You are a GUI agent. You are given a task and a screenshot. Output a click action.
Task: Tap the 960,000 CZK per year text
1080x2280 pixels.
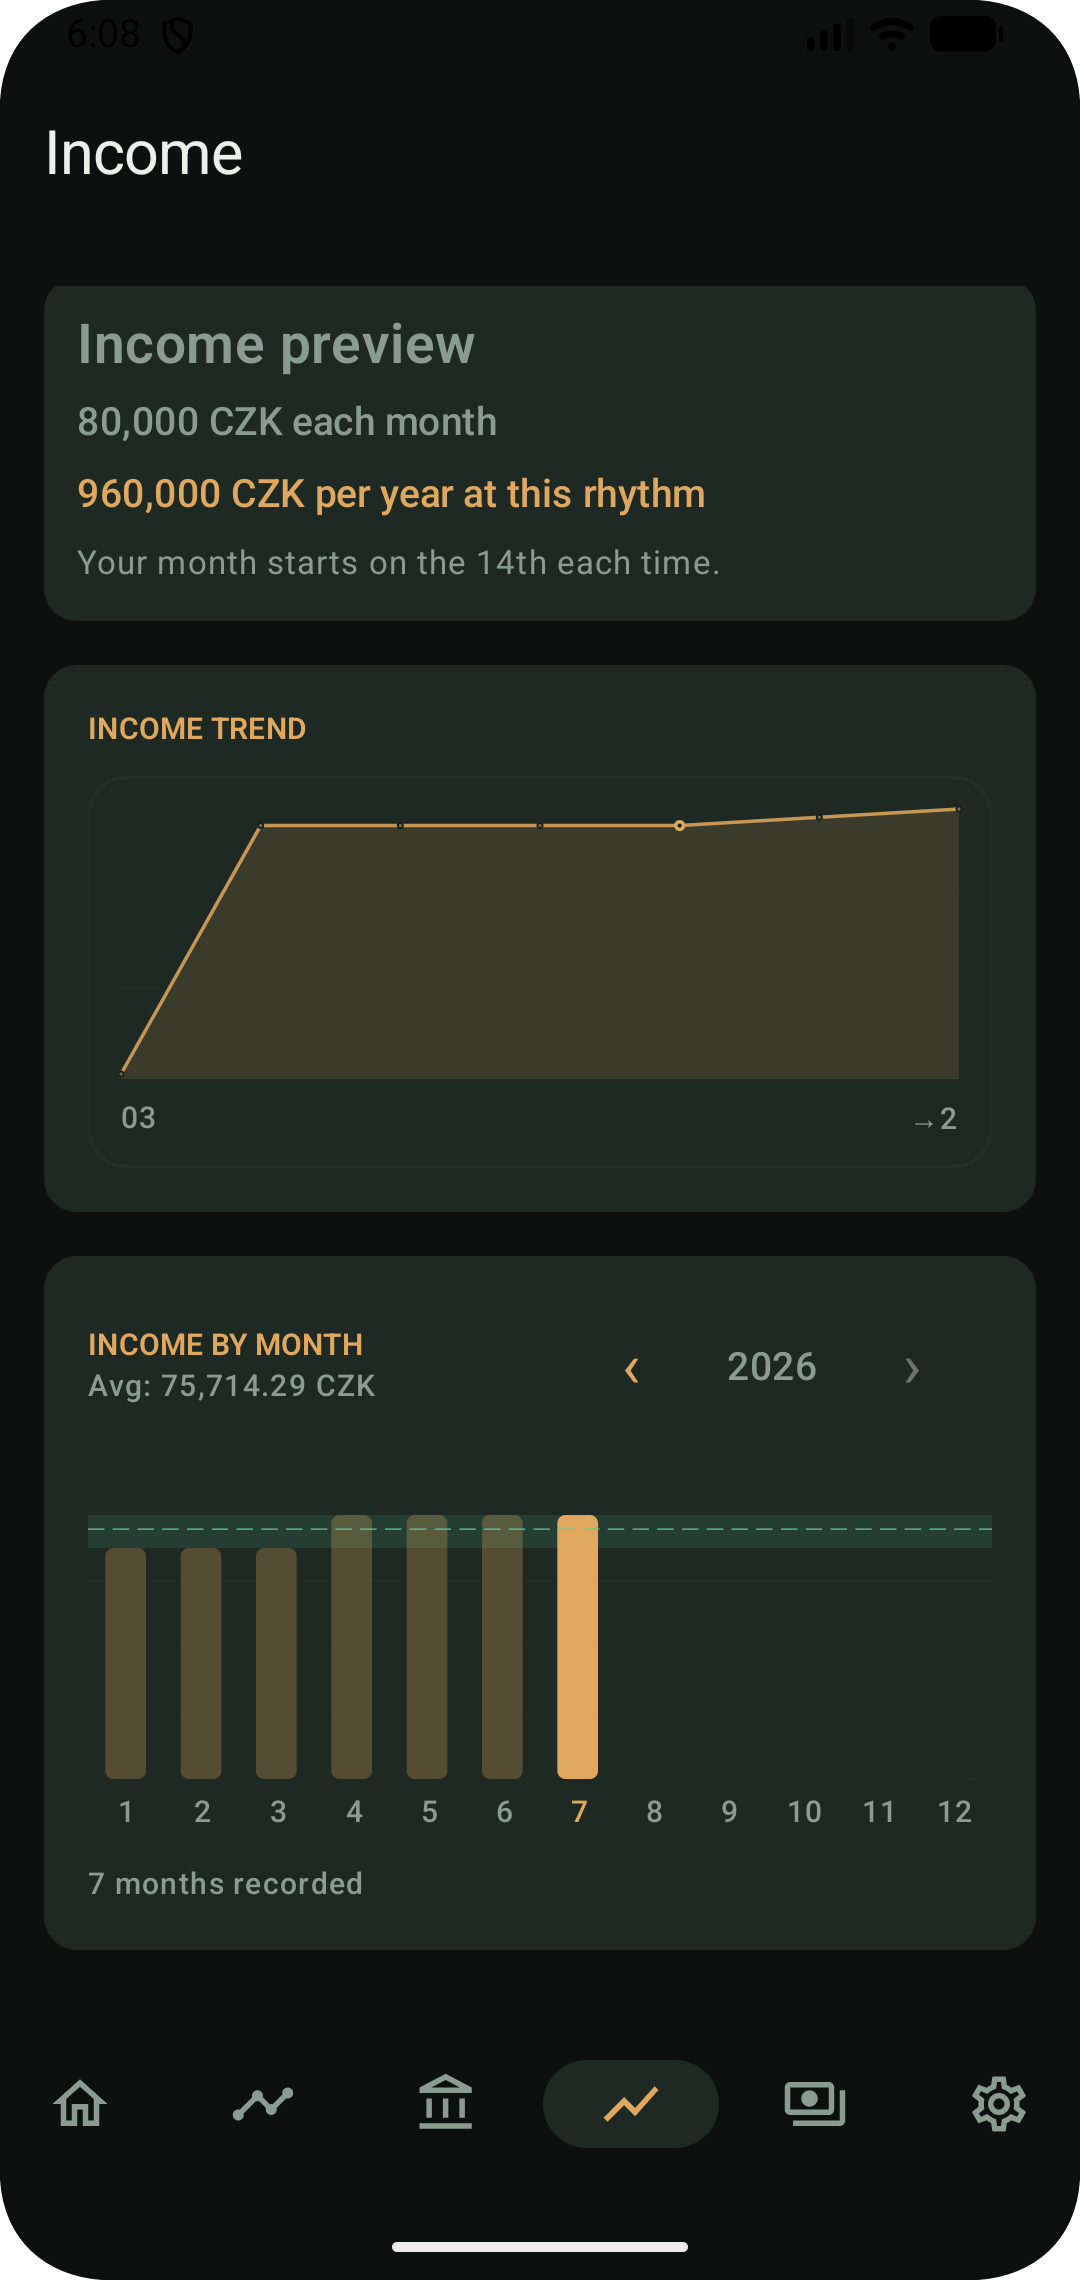coord(391,494)
